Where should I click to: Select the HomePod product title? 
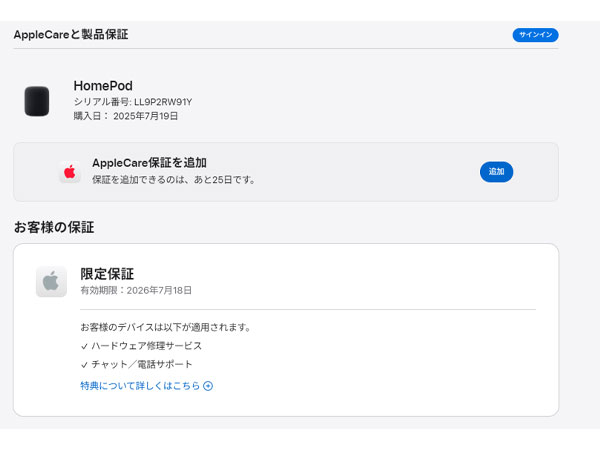103,86
